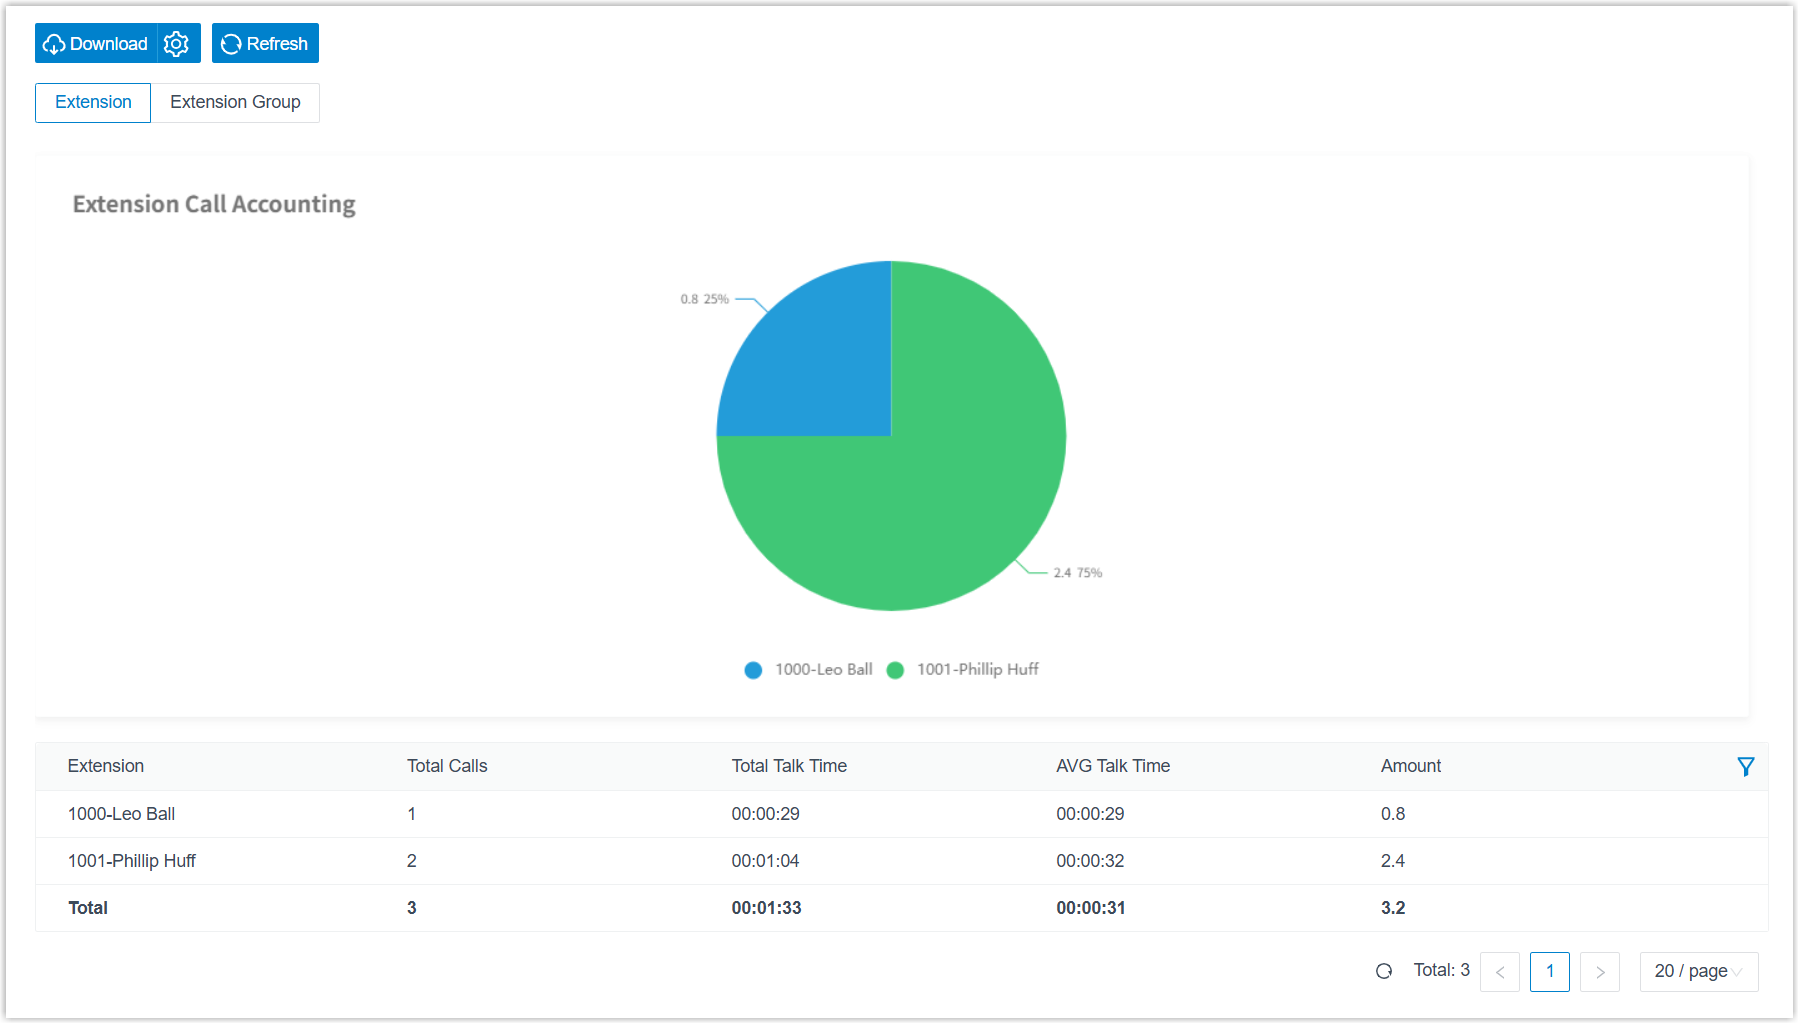Switch to the Extension Group tab
The image size is (1799, 1024).
(235, 102)
